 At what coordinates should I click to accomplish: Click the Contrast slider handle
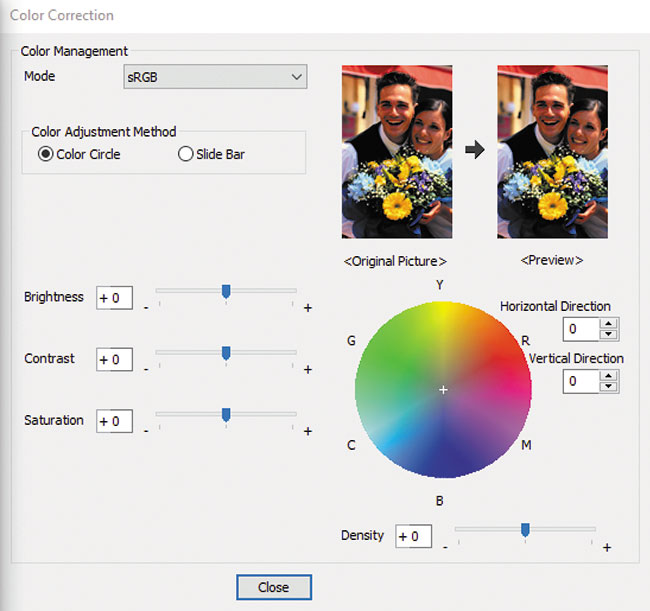(226, 353)
